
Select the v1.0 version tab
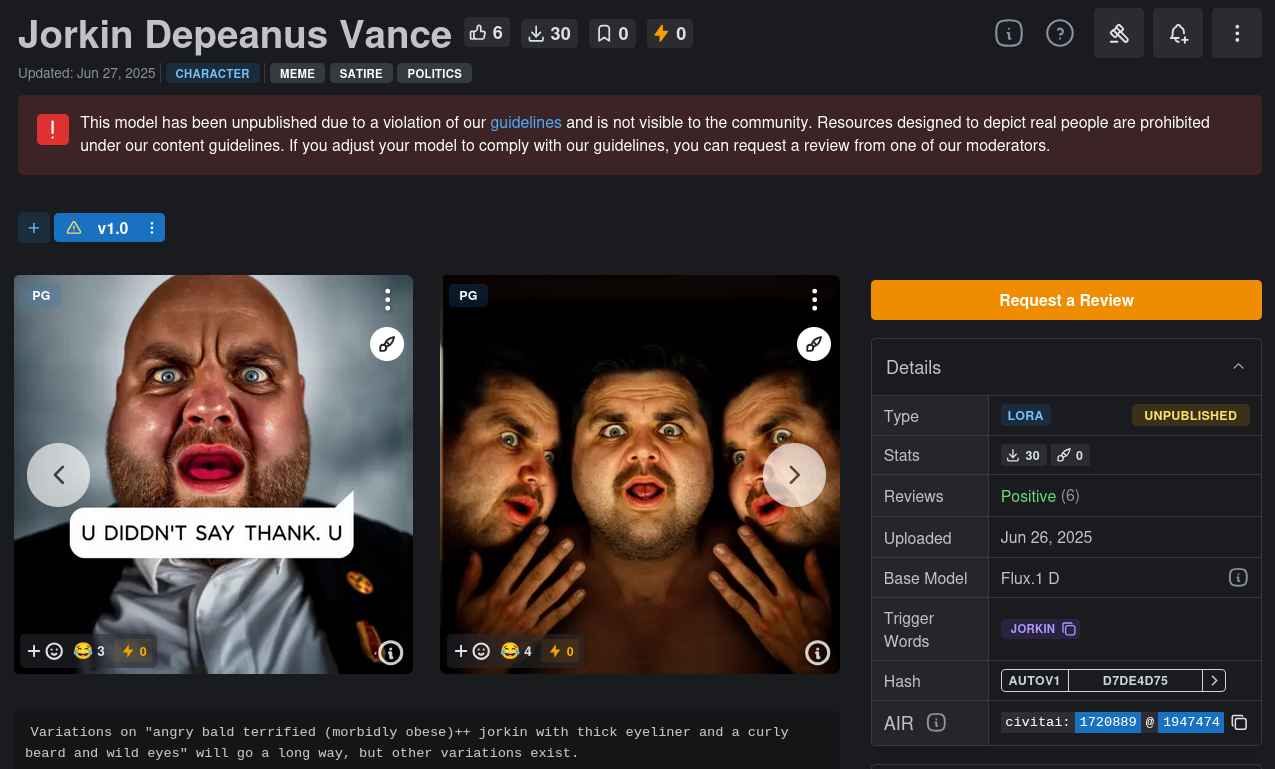point(109,228)
